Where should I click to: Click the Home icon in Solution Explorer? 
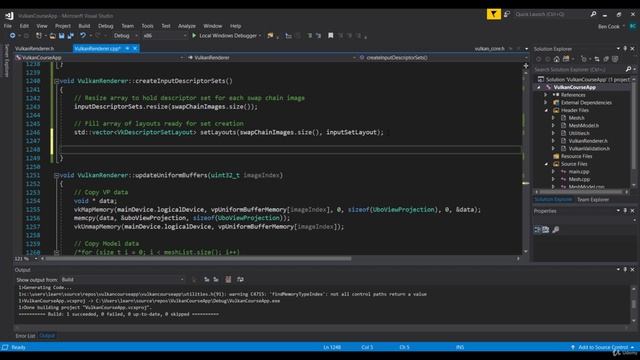point(557,59)
